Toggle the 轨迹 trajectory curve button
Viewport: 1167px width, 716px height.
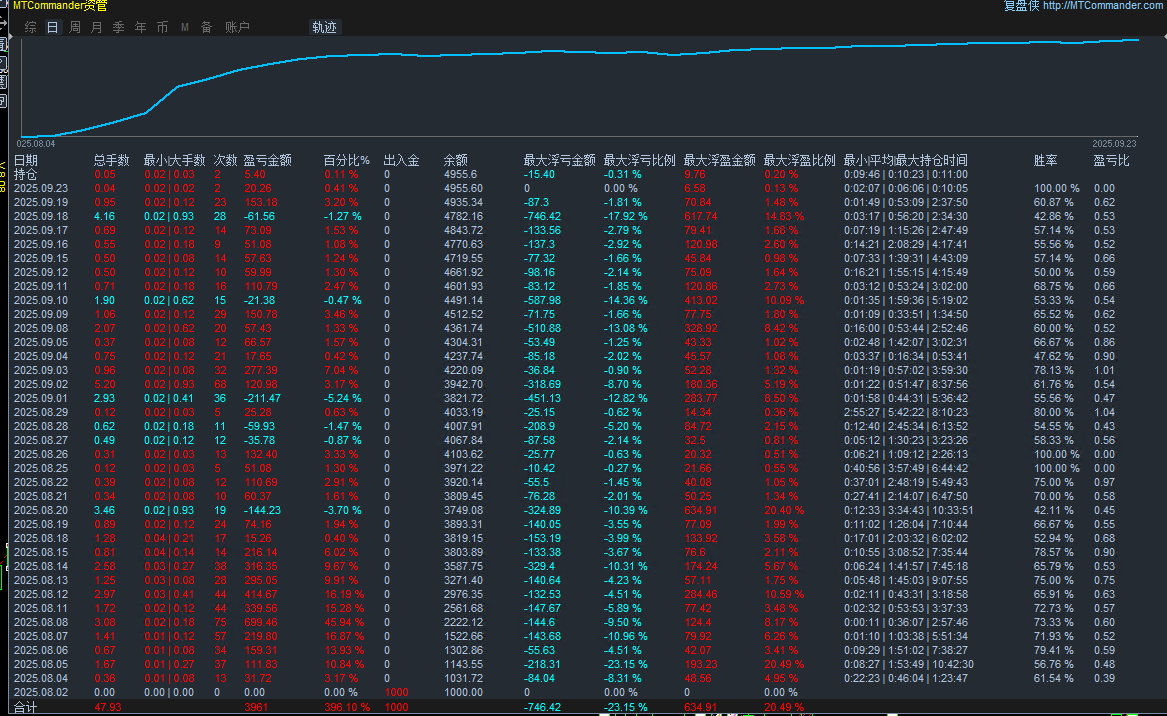[325, 28]
